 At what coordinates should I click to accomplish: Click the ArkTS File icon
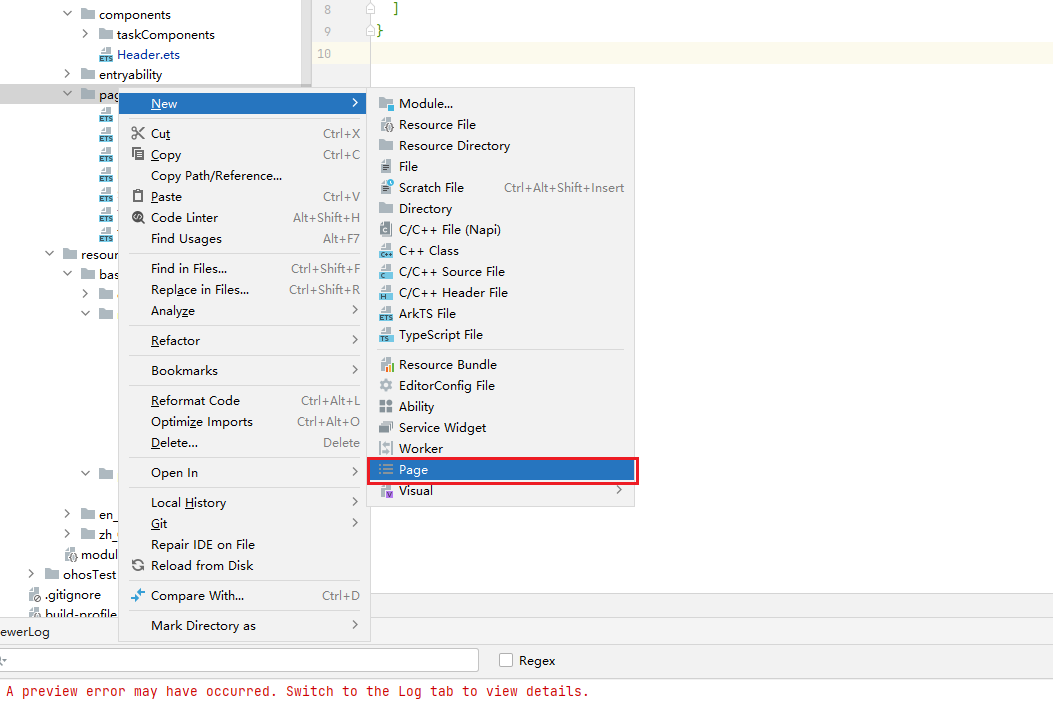(386, 314)
